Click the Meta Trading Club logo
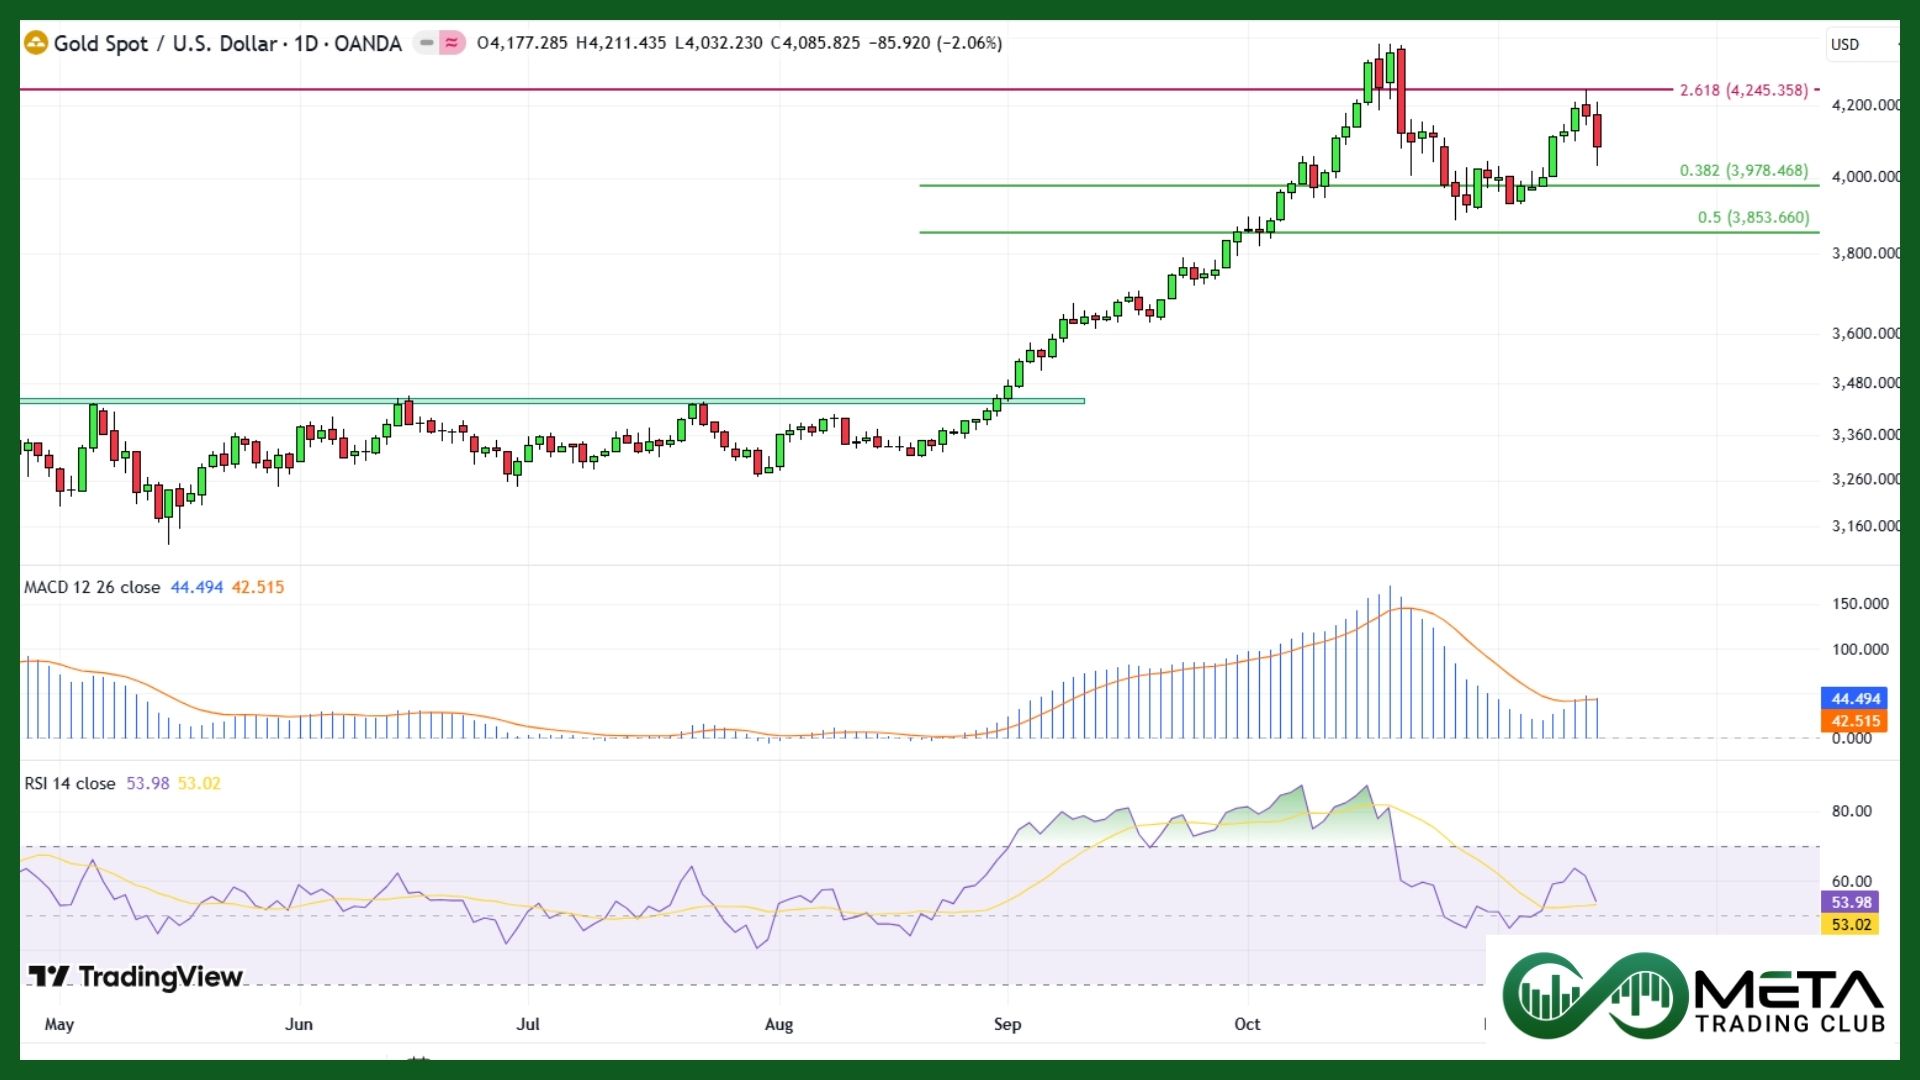The image size is (1920, 1080). pyautogui.click(x=1693, y=996)
